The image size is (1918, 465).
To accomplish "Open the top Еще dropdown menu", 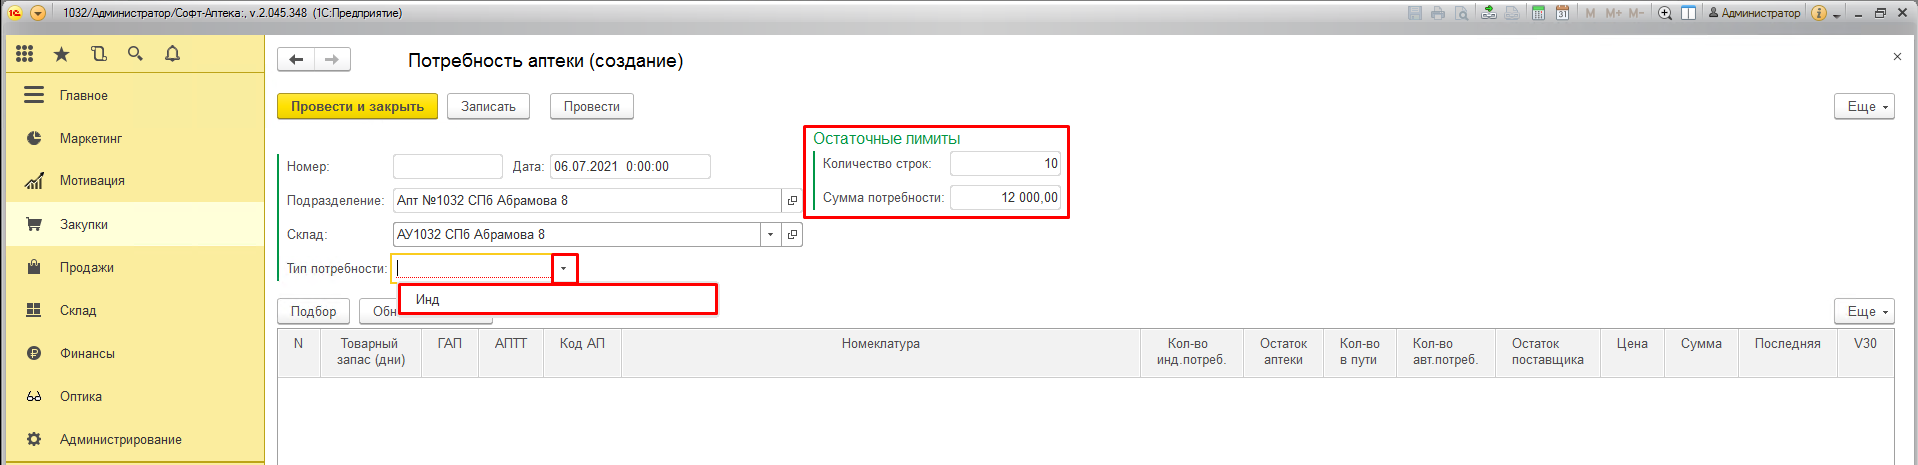I will point(1864,107).
